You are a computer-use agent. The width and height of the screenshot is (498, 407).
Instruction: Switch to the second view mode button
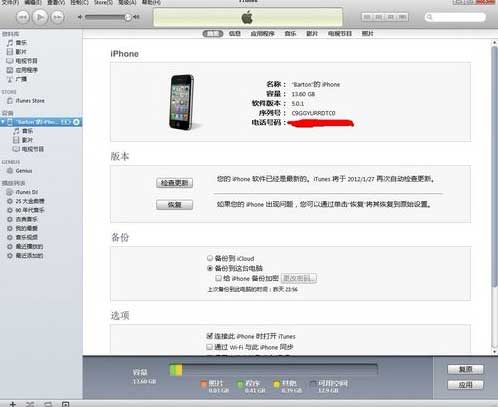tap(379, 17)
